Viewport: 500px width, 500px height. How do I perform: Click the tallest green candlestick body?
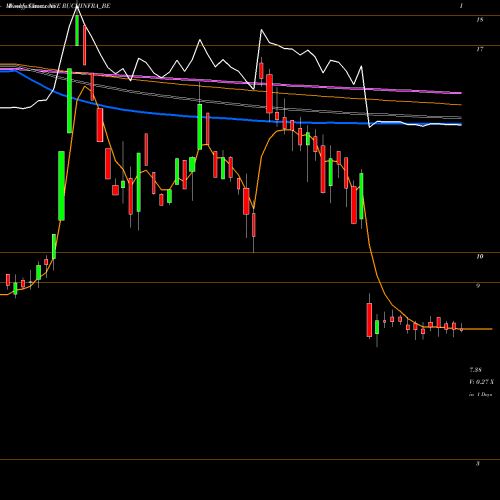coord(61,186)
